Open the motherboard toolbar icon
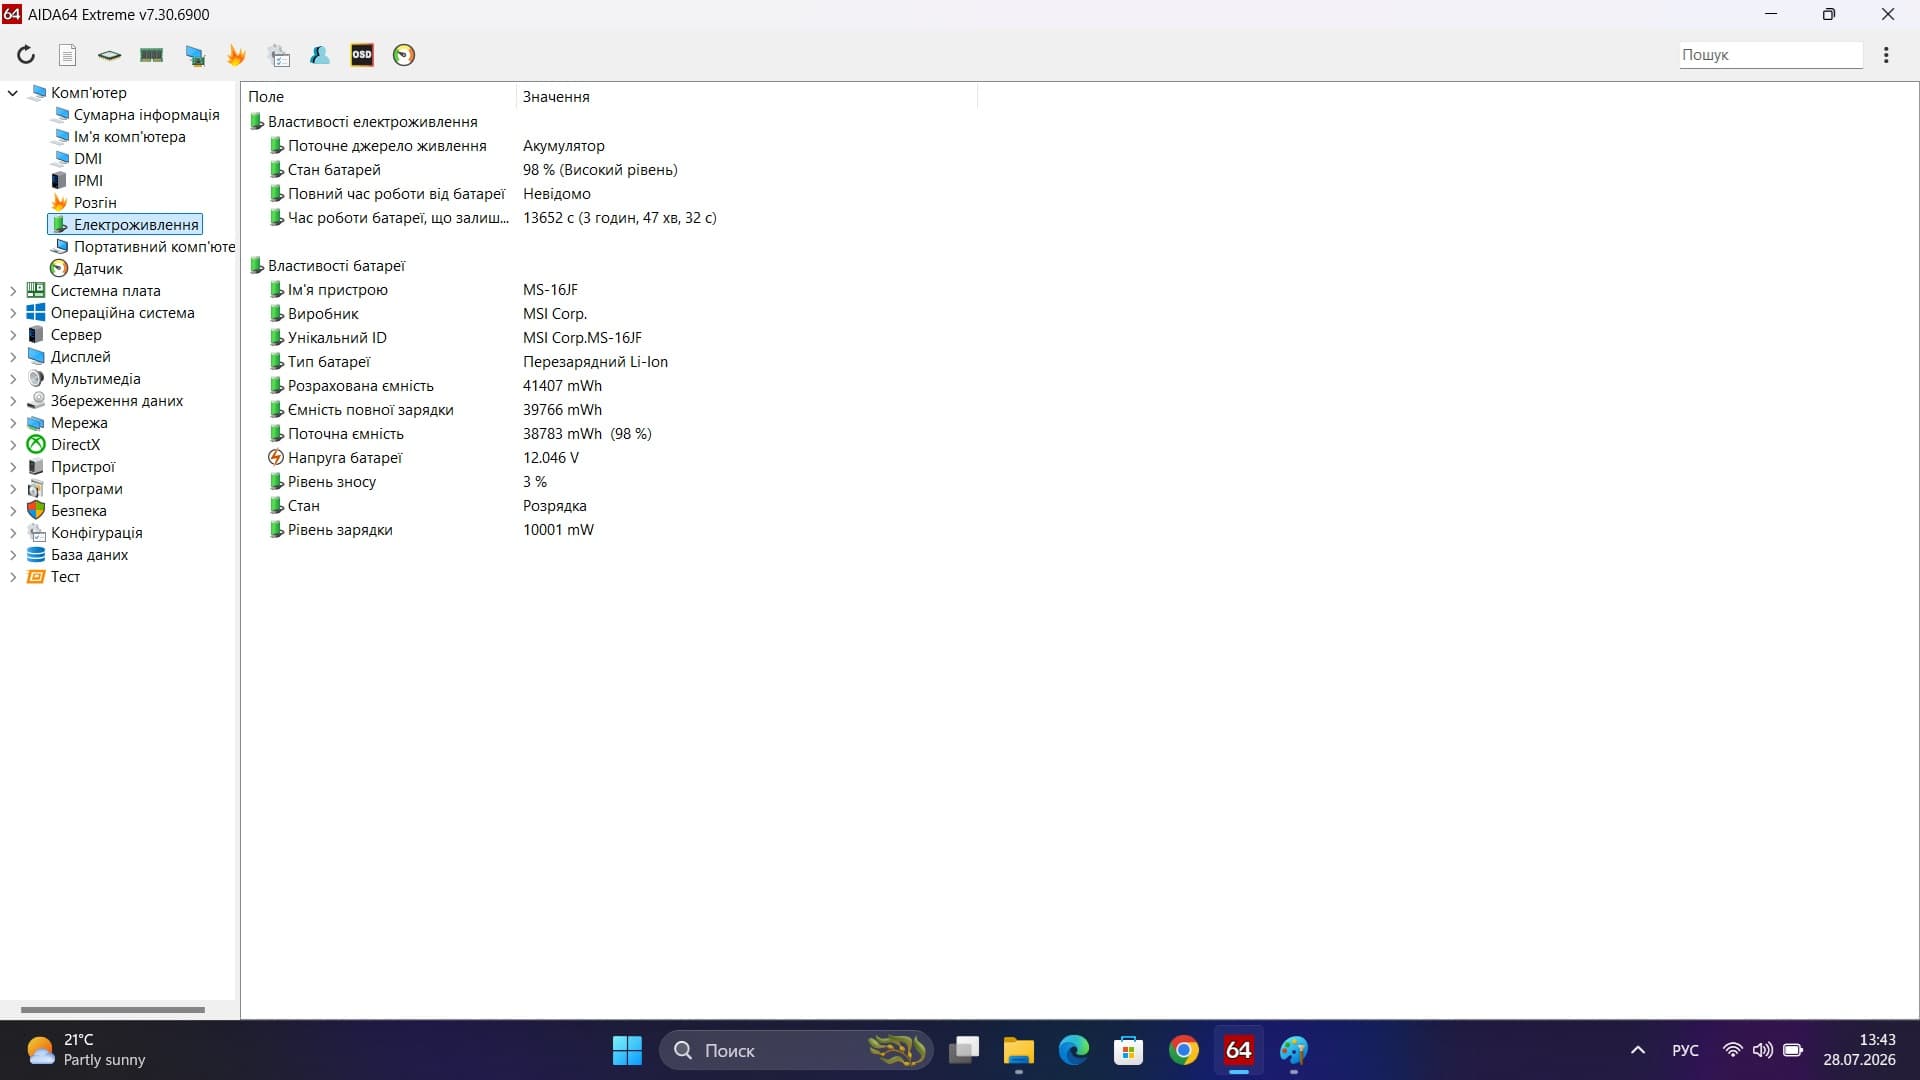 coord(109,55)
